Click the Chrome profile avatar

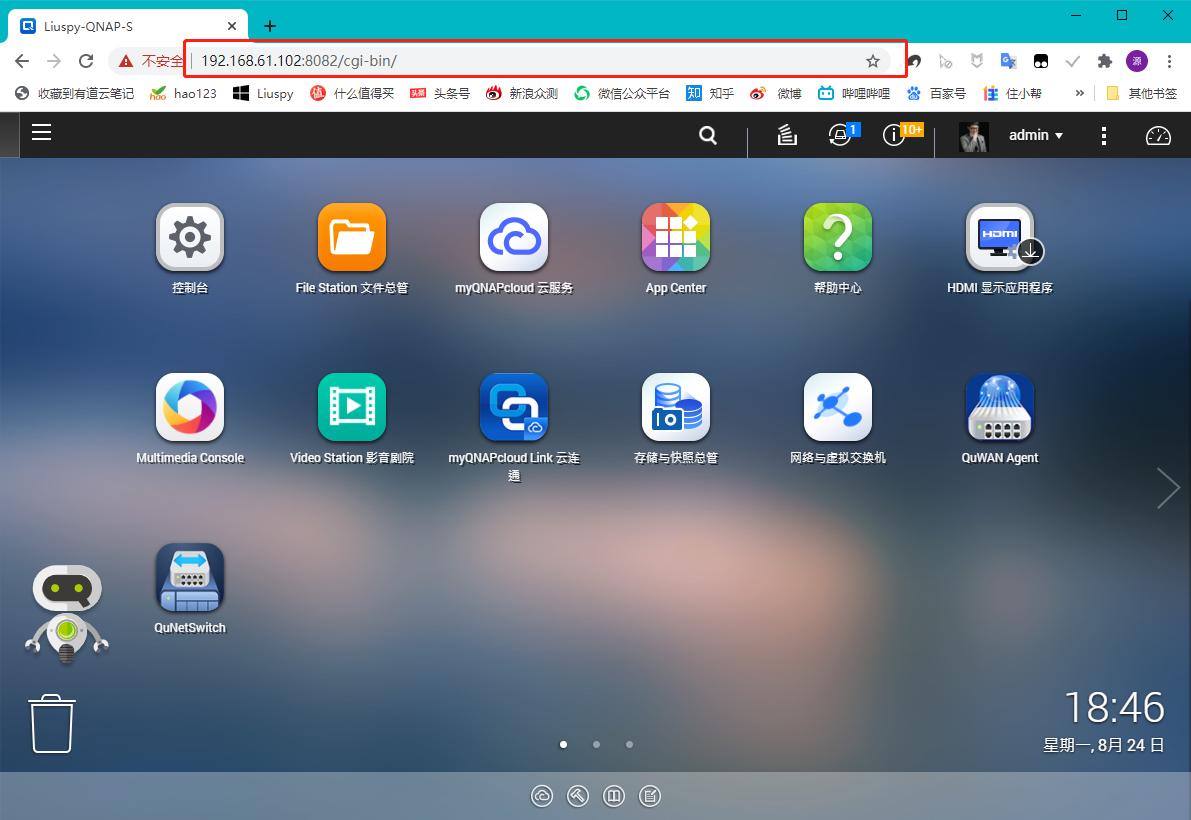click(x=1137, y=62)
